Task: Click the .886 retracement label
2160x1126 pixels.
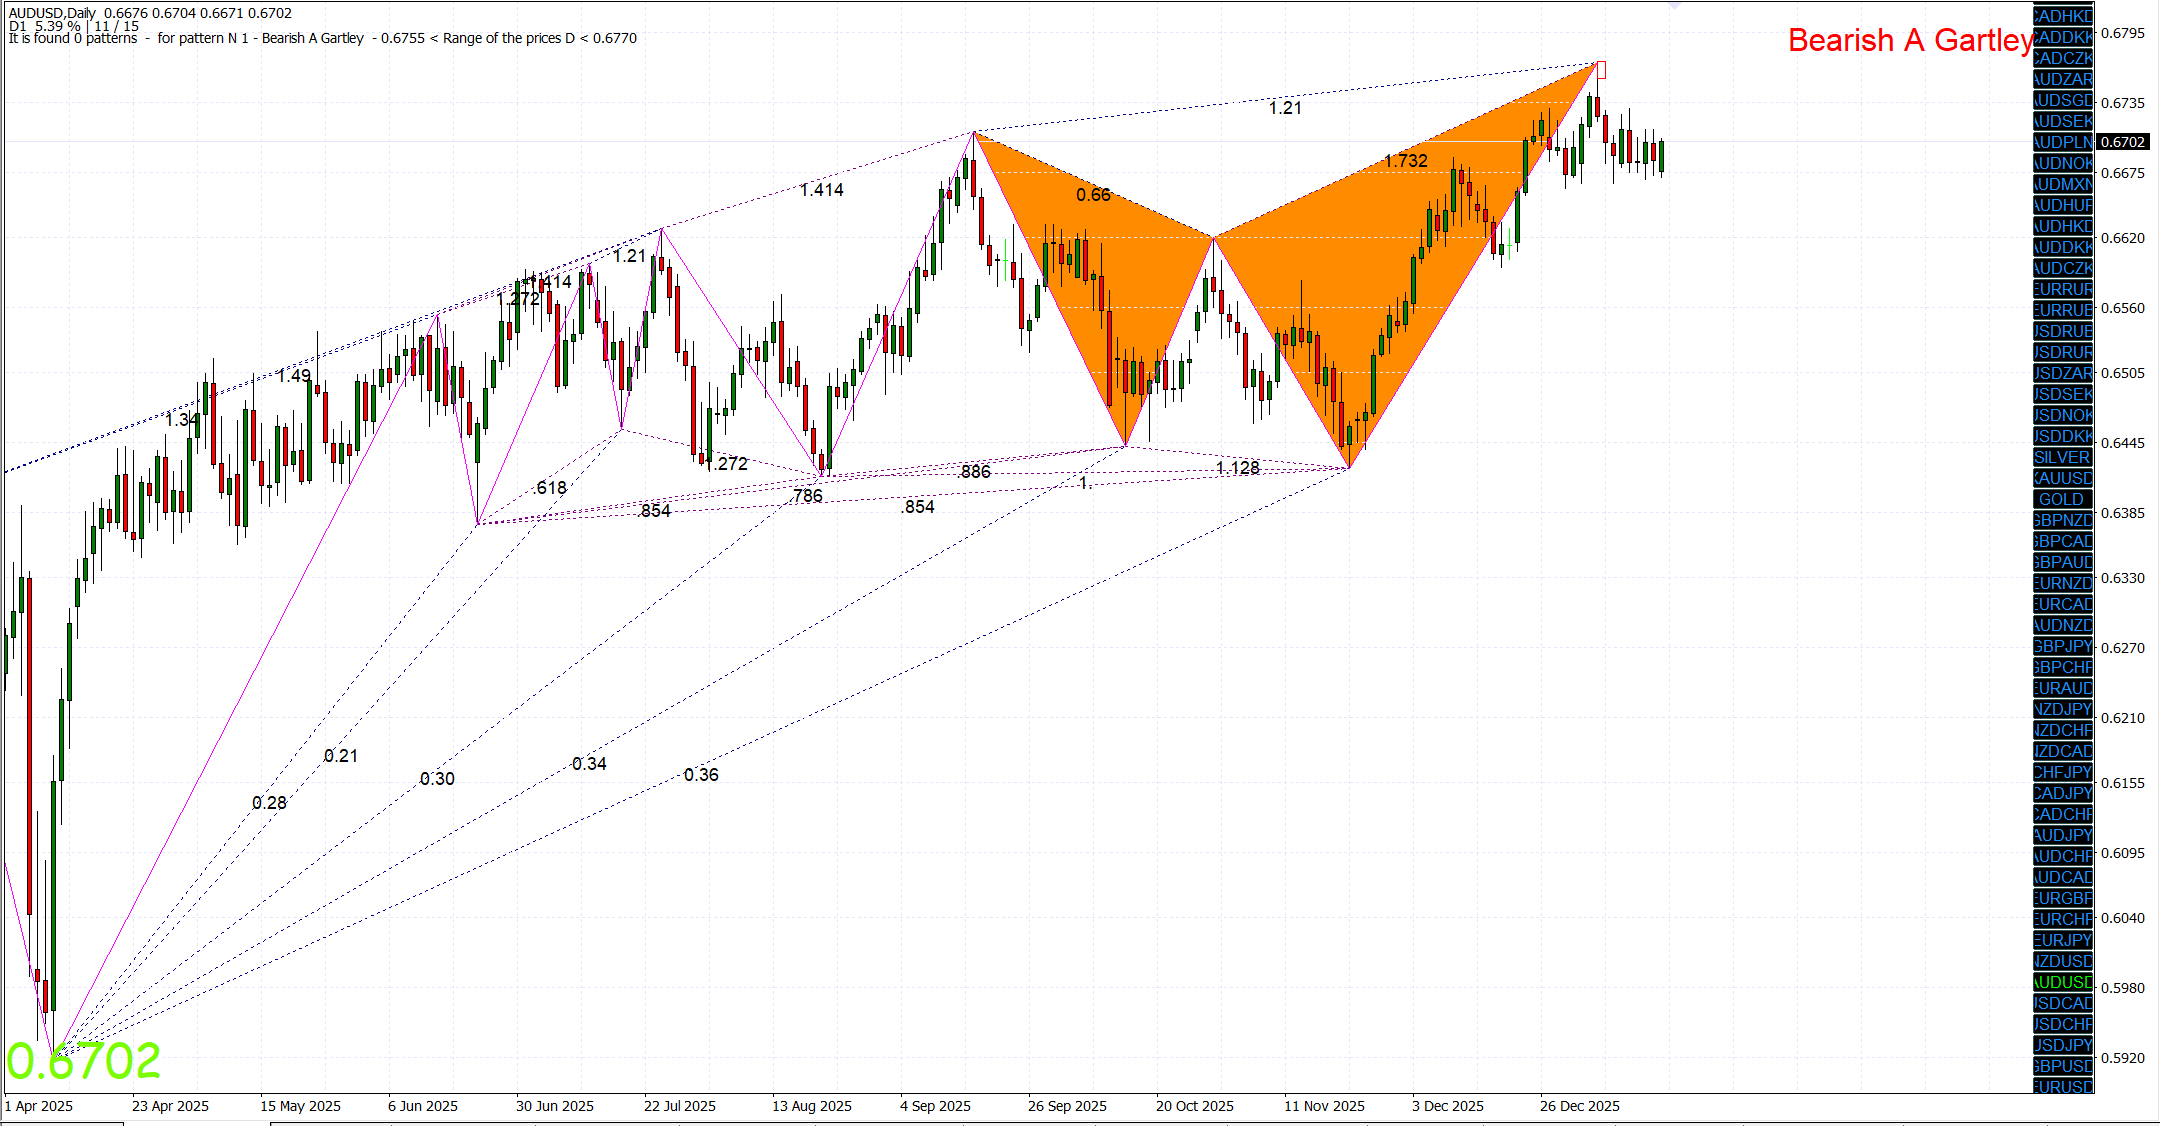Action: [x=974, y=472]
